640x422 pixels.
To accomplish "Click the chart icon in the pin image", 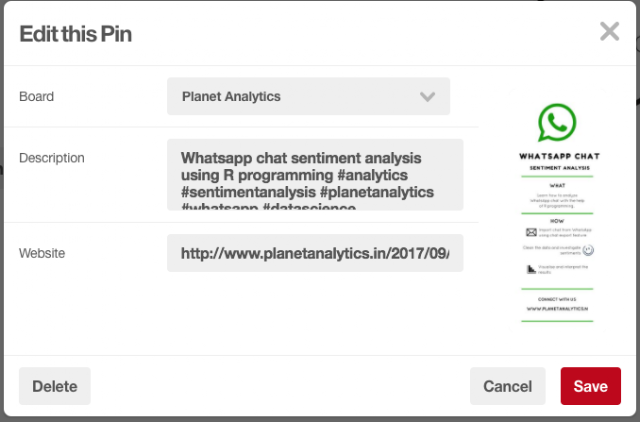I will (531, 268).
